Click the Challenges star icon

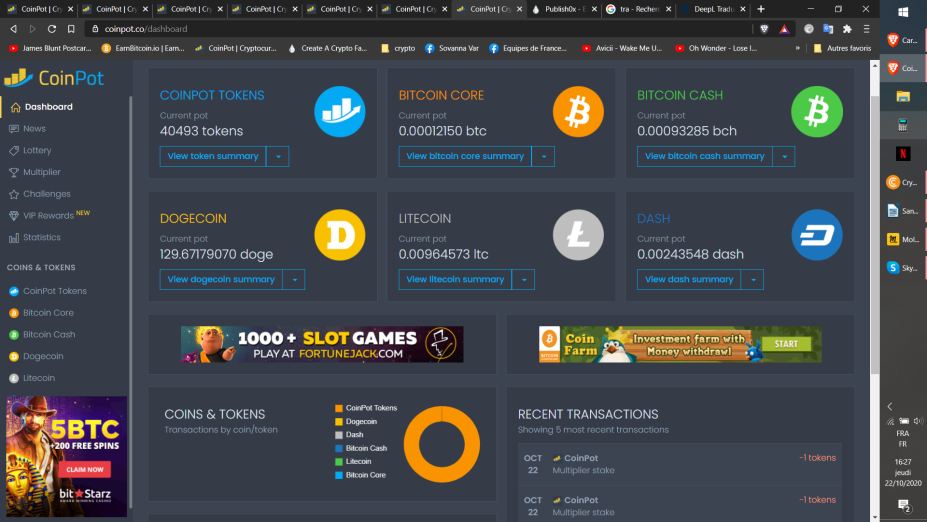click(x=14, y=194)
